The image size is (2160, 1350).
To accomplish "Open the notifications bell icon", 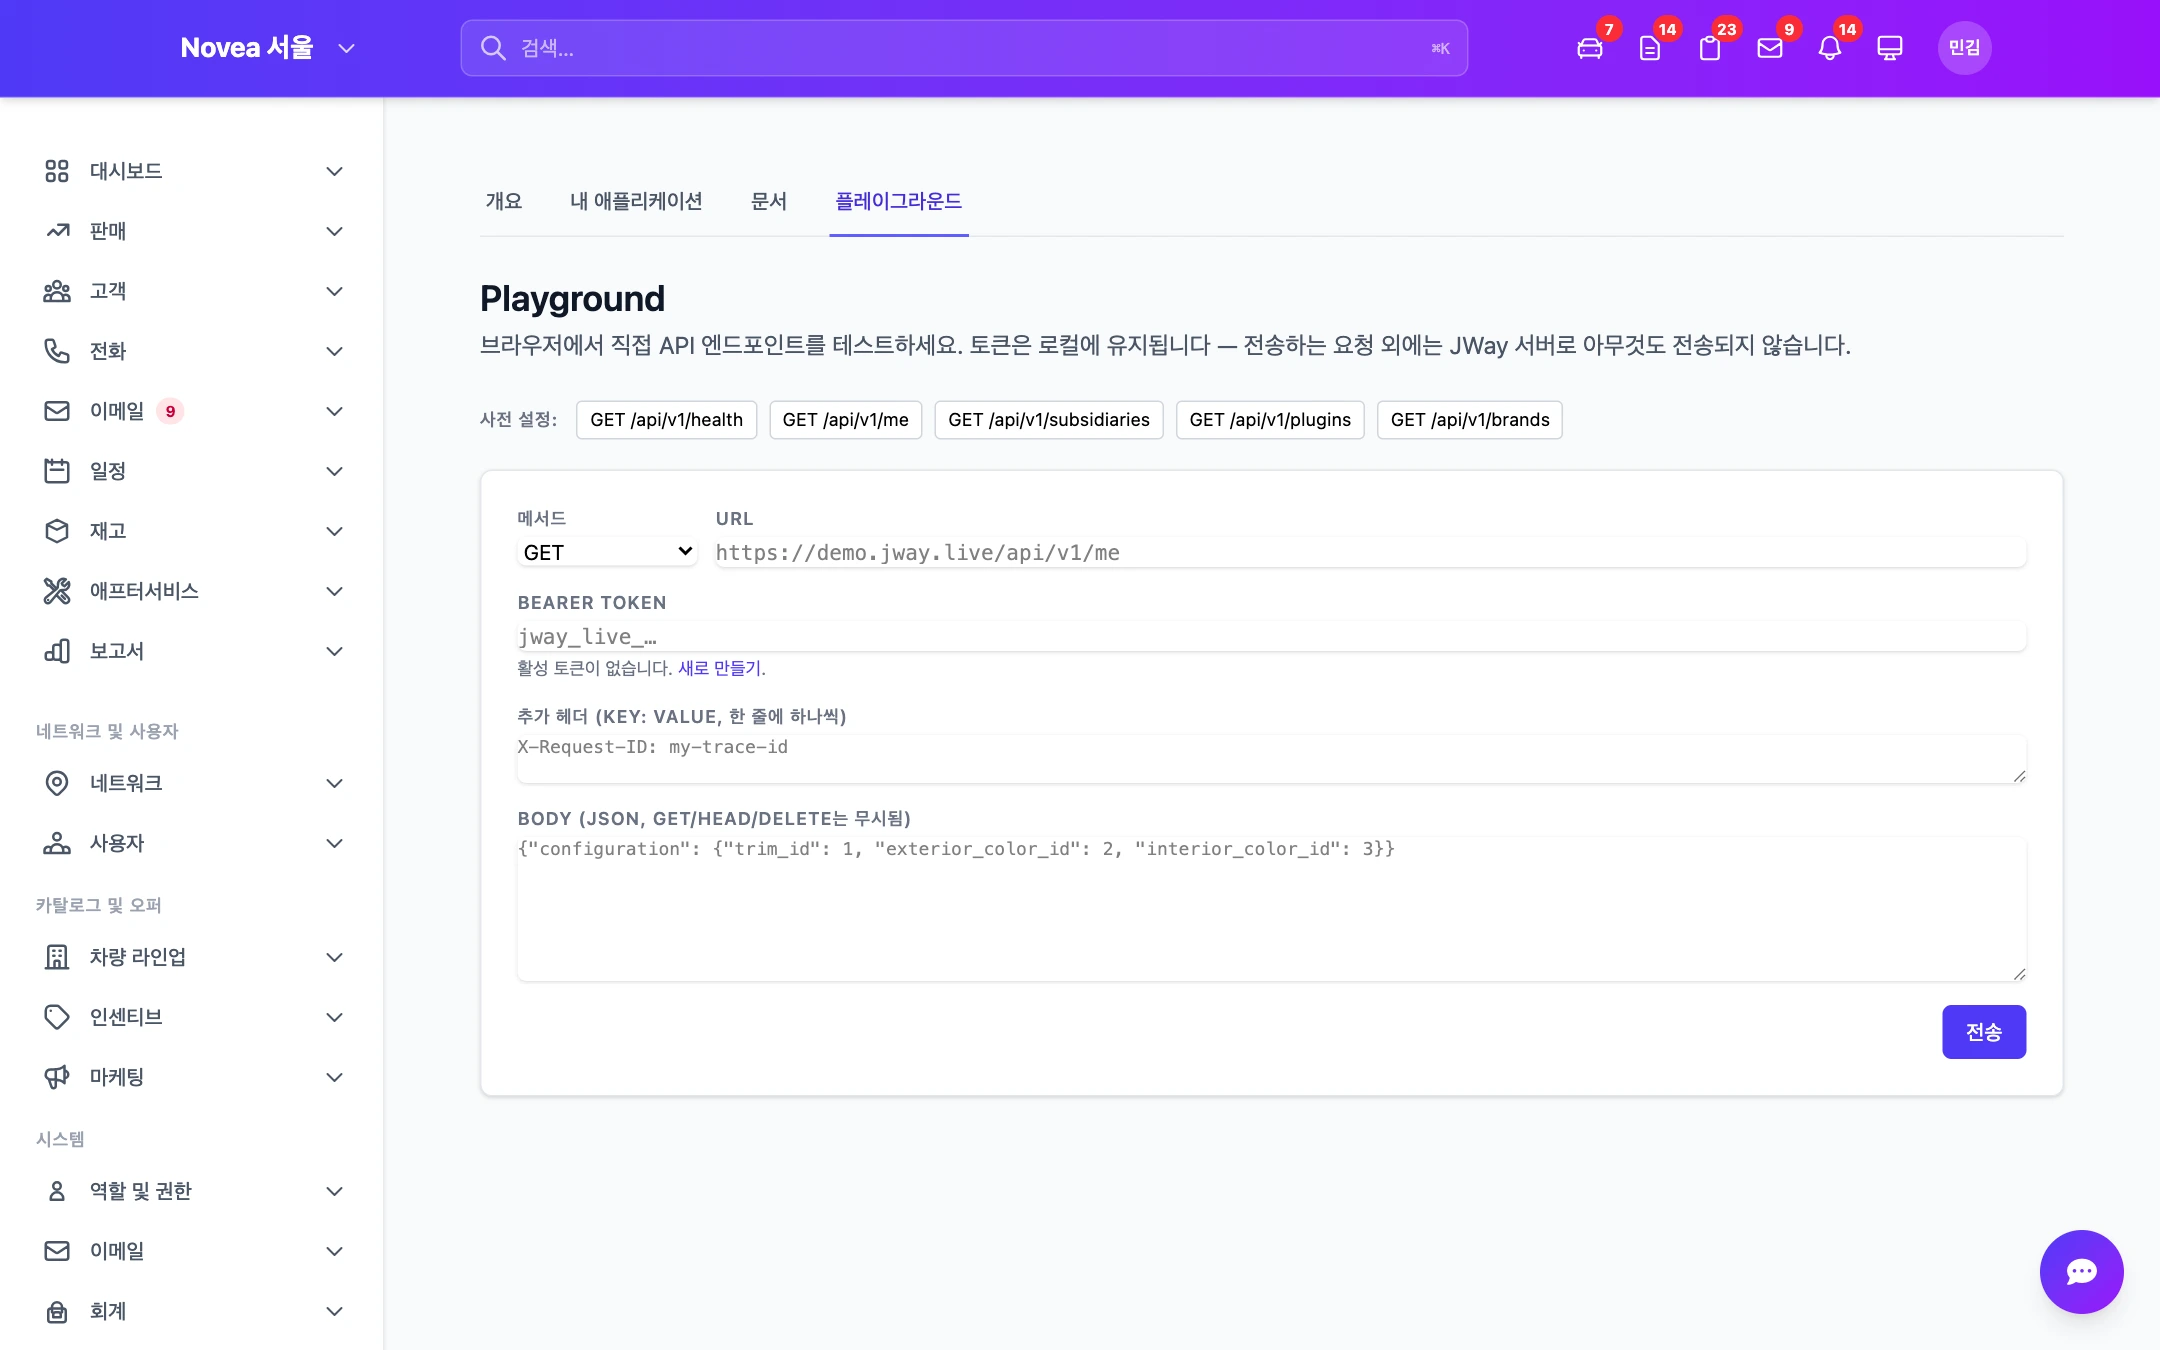I will [x=1830, y=48].
